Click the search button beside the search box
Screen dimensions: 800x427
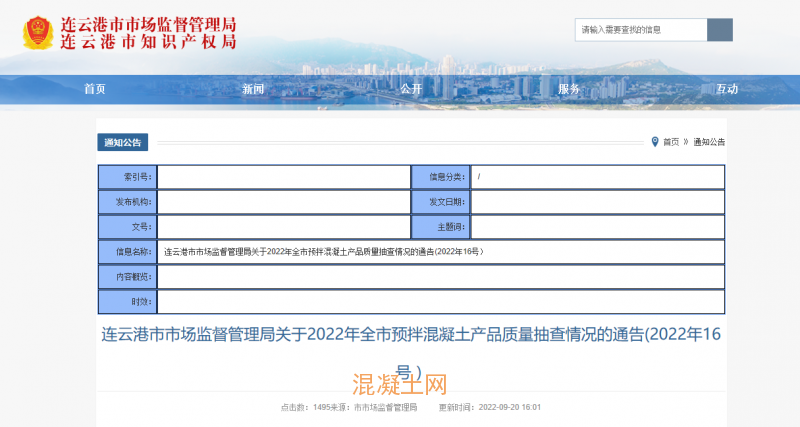coord(719,30)
